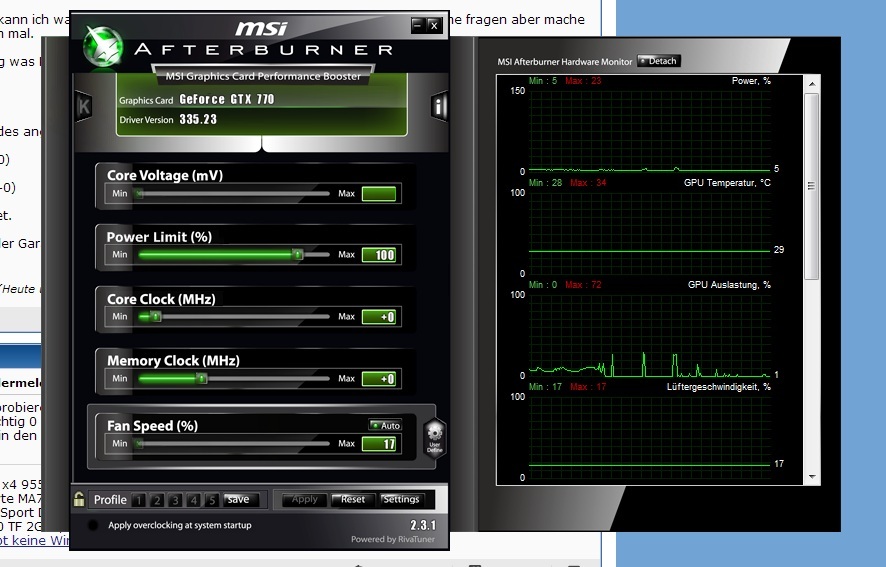Select profile slot 4
The width and height of the screenshot is (886, 567).
tap(193, 500)
